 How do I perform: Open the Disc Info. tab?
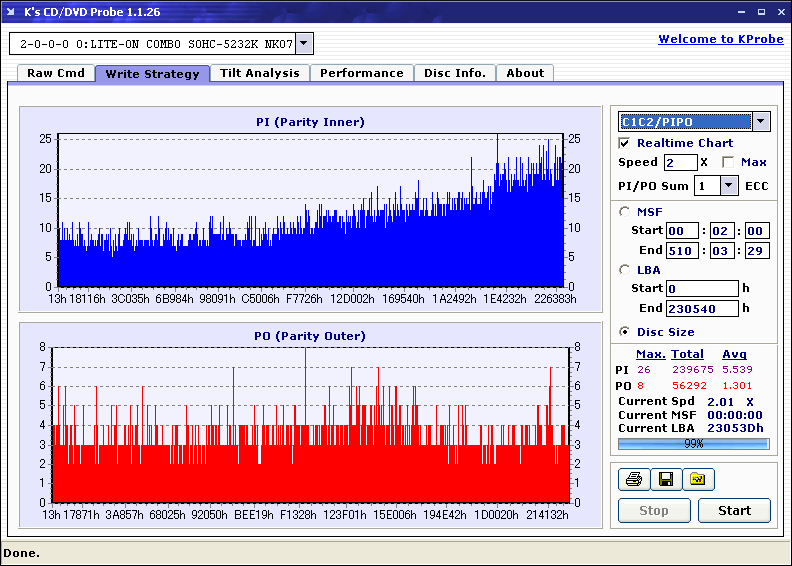pos(455,73)
